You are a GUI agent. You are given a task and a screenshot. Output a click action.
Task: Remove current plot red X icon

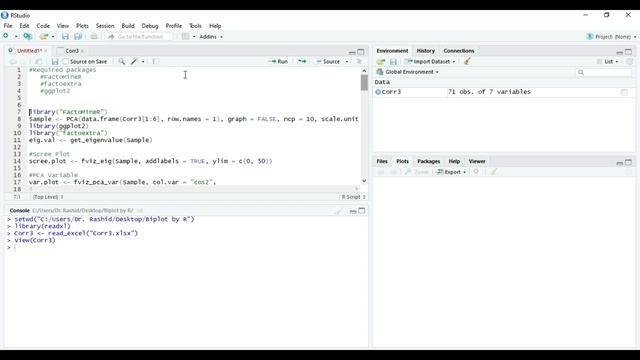click(x=476, y=172)
